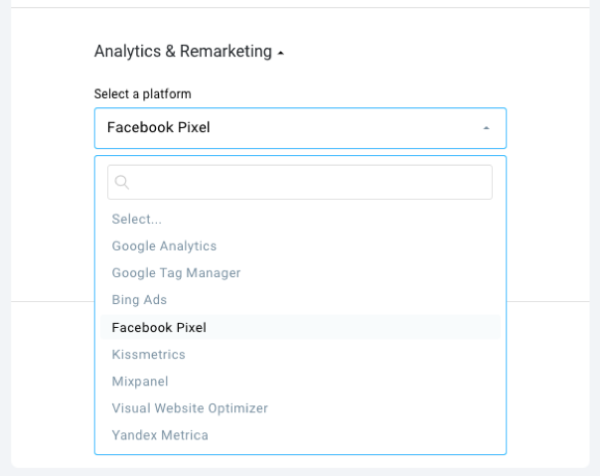Select Google Analytics from the list
Image resolution: width=600 pixels, height=476 pixels.
pos(164,246)
